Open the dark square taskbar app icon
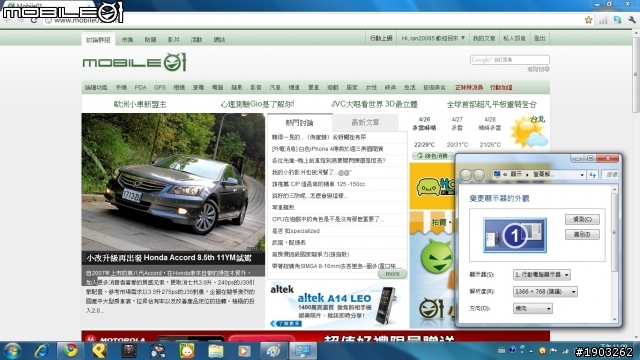The image size is (640, 360). point(129,351)
